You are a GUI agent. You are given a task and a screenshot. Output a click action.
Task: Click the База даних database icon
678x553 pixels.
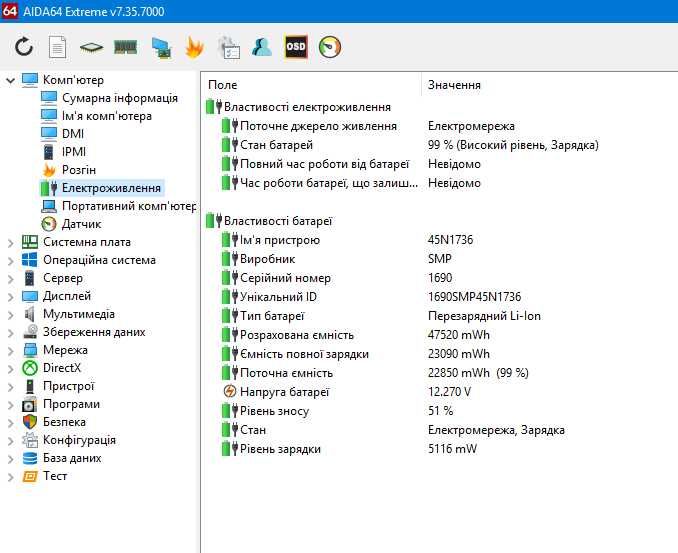(30, 458)
